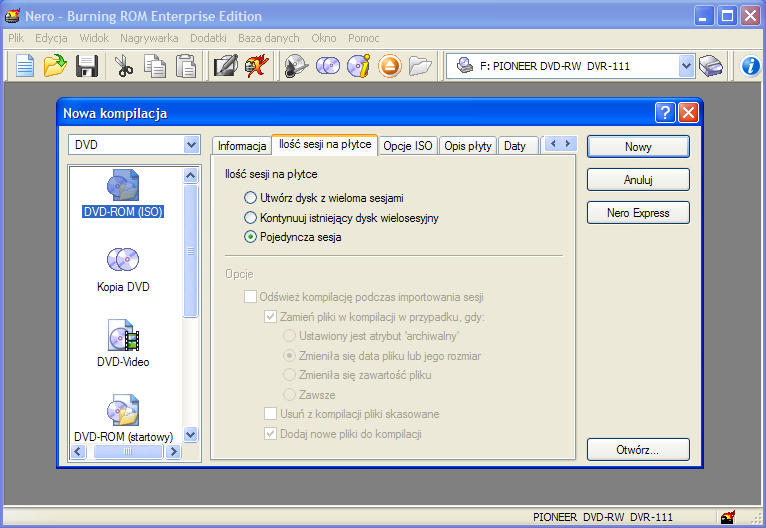Viewport: 766px width, 528px height.
Task: Click the New compilation document icon
Action: tap(24, 66)
